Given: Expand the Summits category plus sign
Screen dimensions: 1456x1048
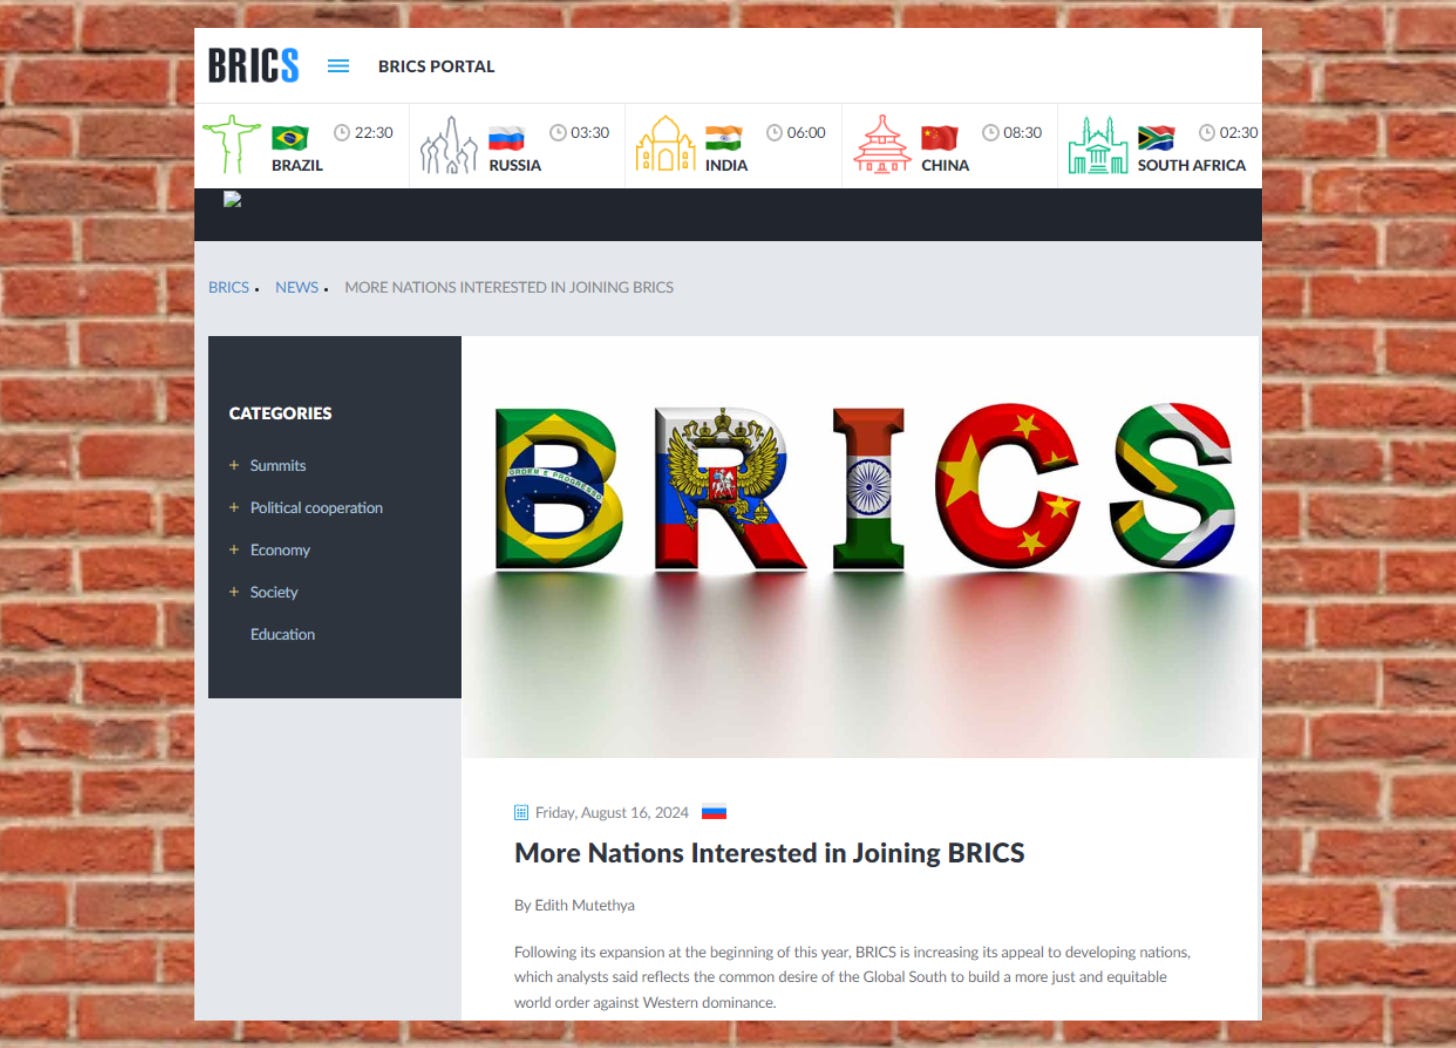Looking at the screenshot, I should (234, 465).
